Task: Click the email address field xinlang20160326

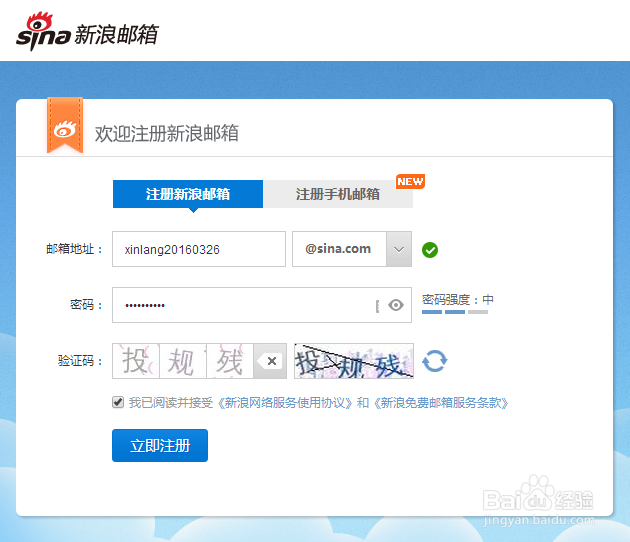Action: (199, 249)
